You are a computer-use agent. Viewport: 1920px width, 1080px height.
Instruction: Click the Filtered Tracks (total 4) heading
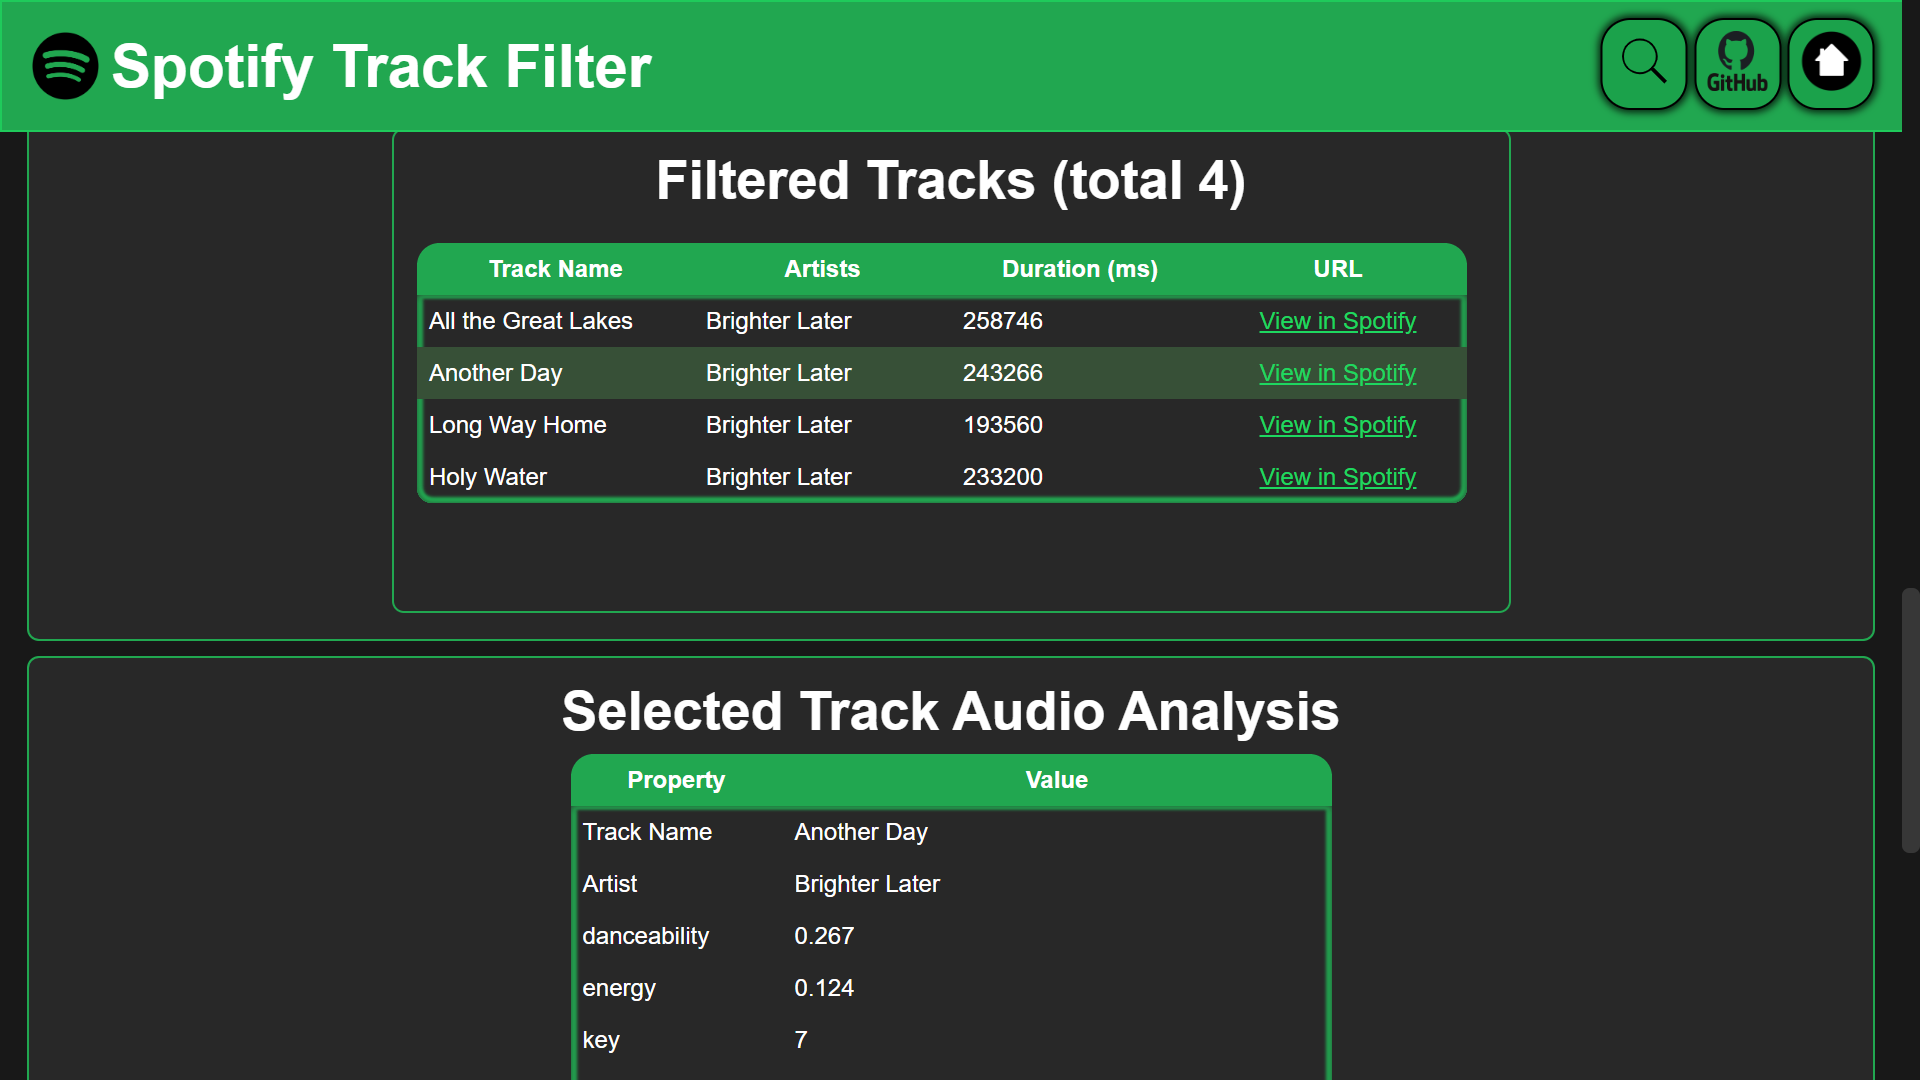click(951, 181)
